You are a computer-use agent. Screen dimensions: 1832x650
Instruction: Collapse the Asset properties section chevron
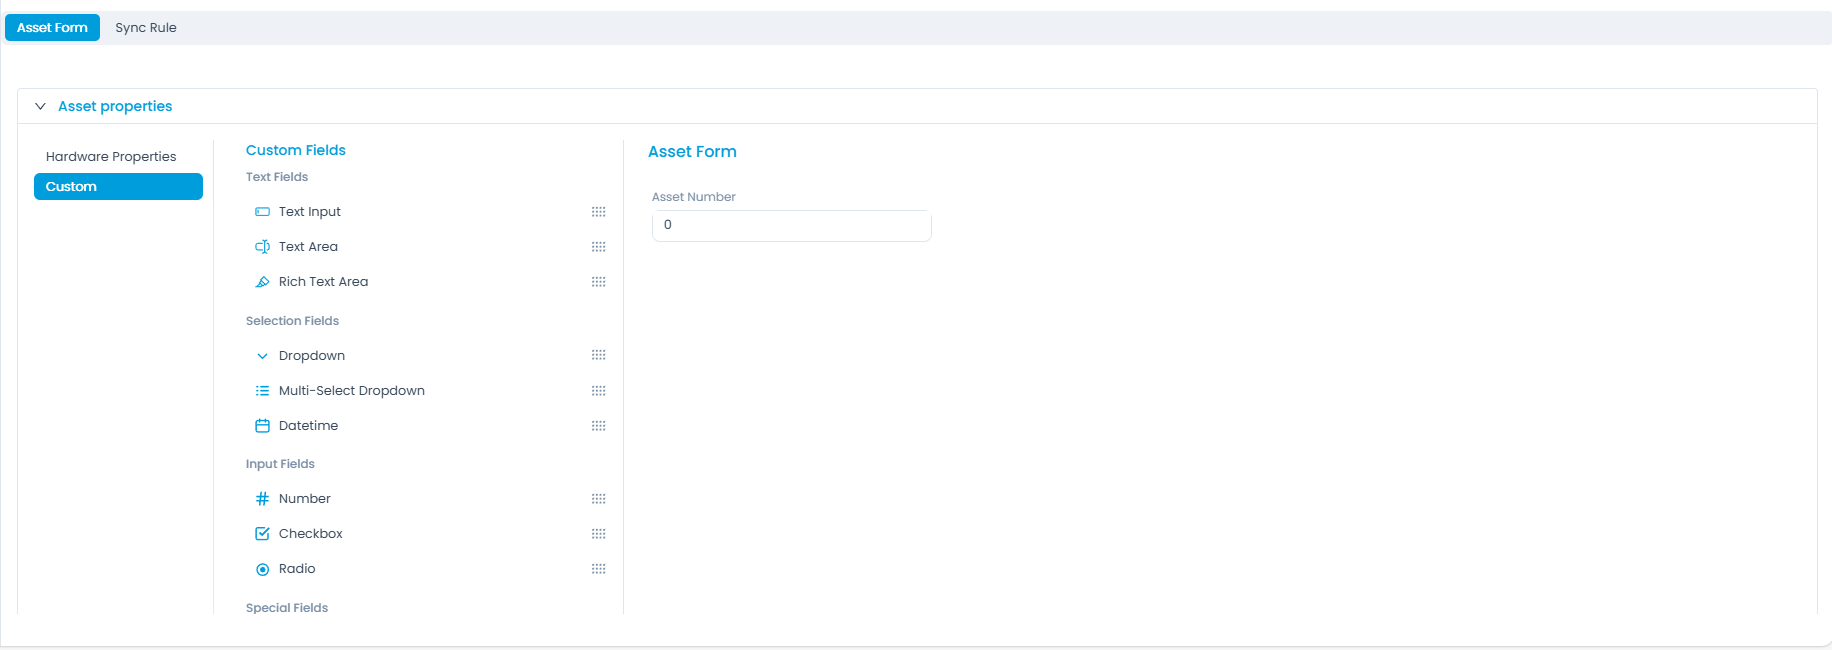coord(41,106)
